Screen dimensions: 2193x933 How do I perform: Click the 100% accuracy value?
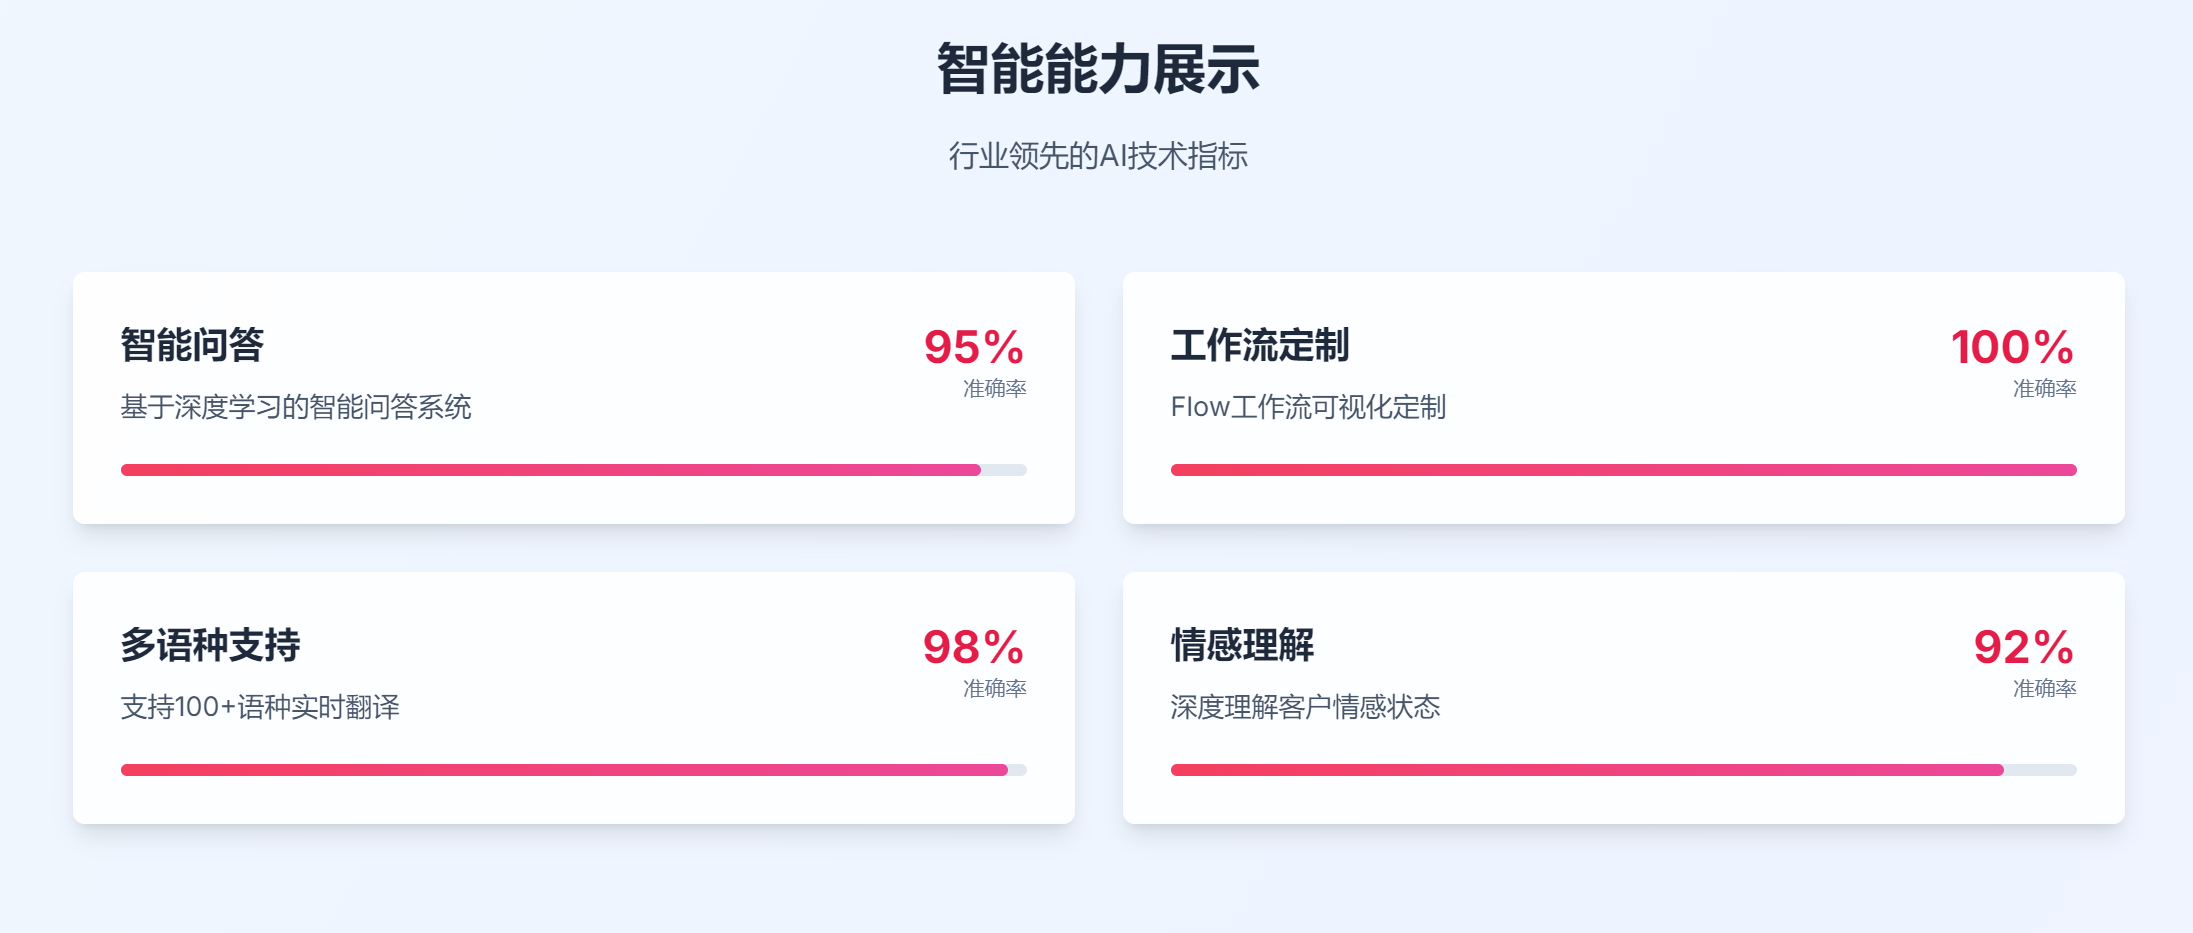point(2012,347)
